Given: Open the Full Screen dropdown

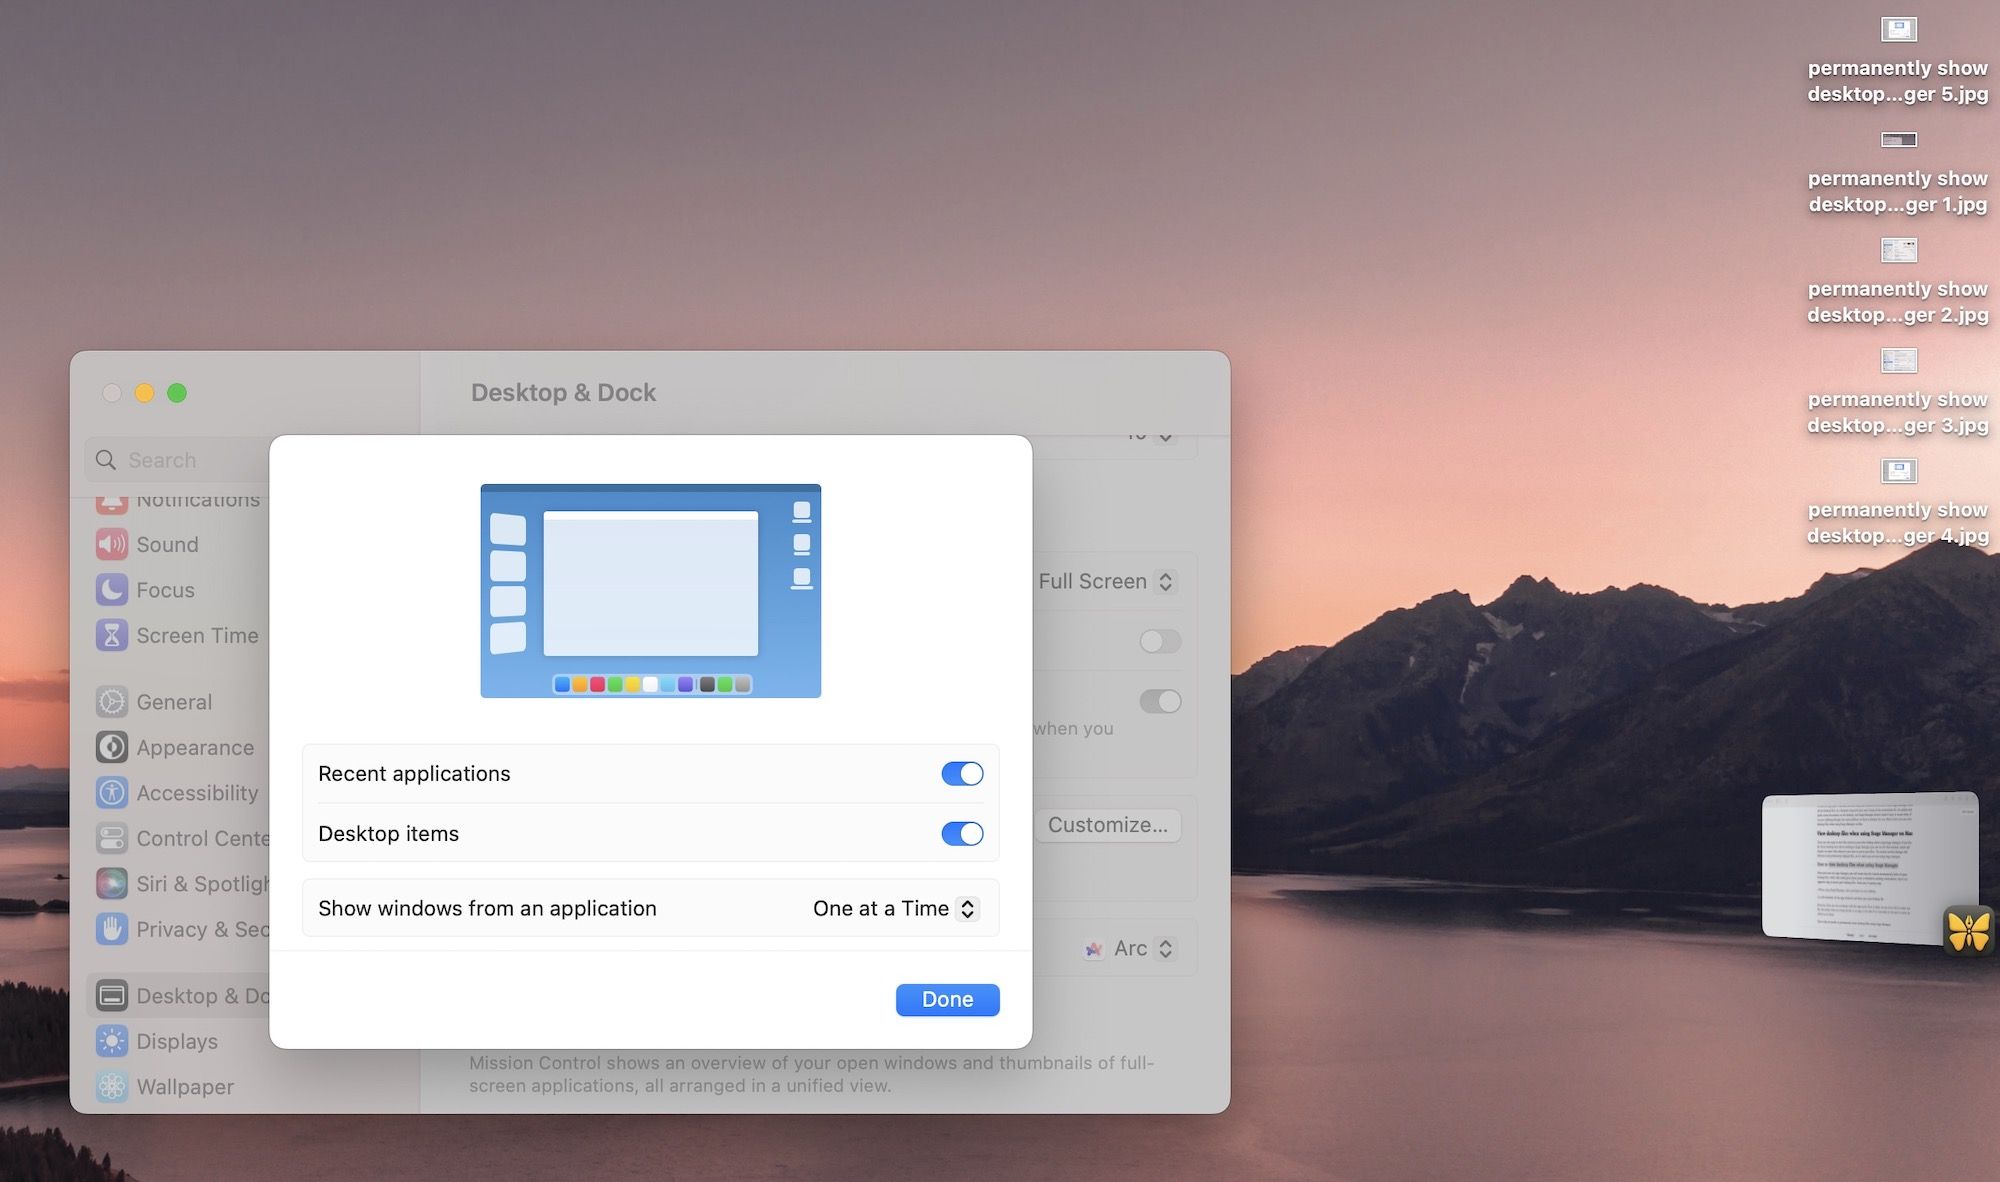Looking at the screenshot, I should 1106,582.
